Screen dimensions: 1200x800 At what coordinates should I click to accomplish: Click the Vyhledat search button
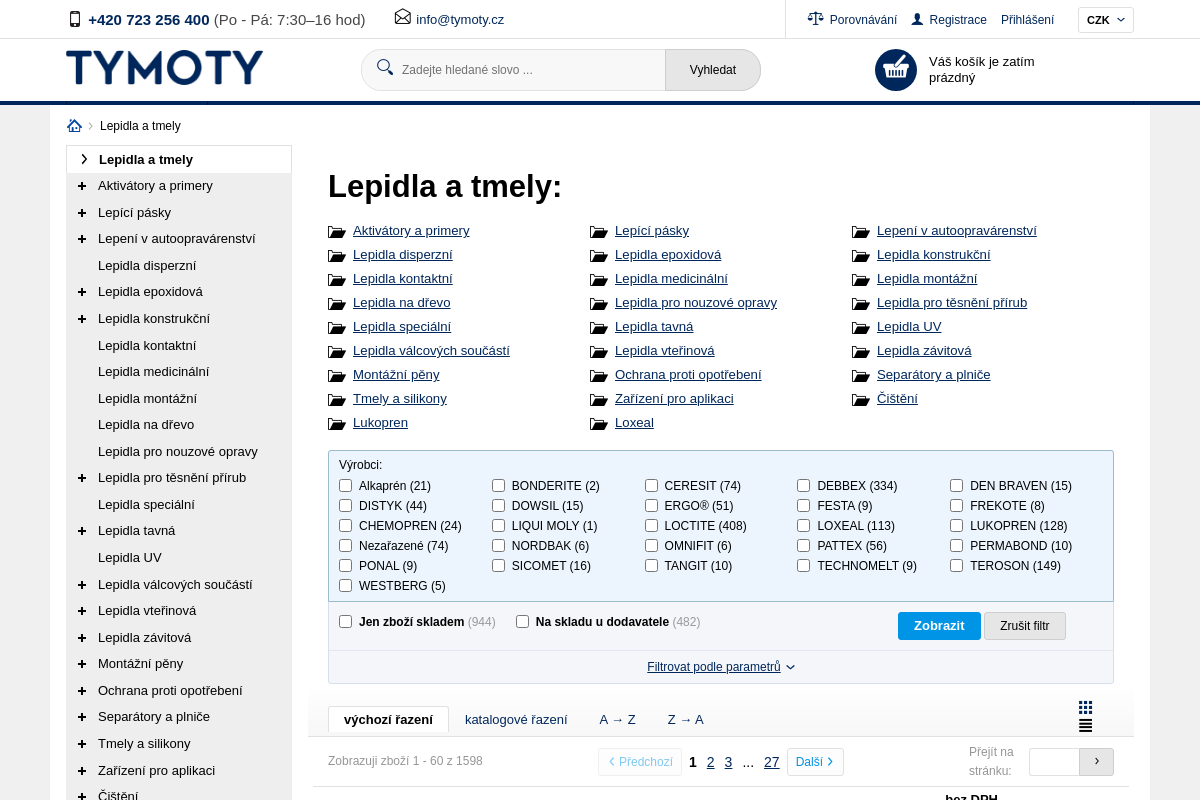point(713,70)
